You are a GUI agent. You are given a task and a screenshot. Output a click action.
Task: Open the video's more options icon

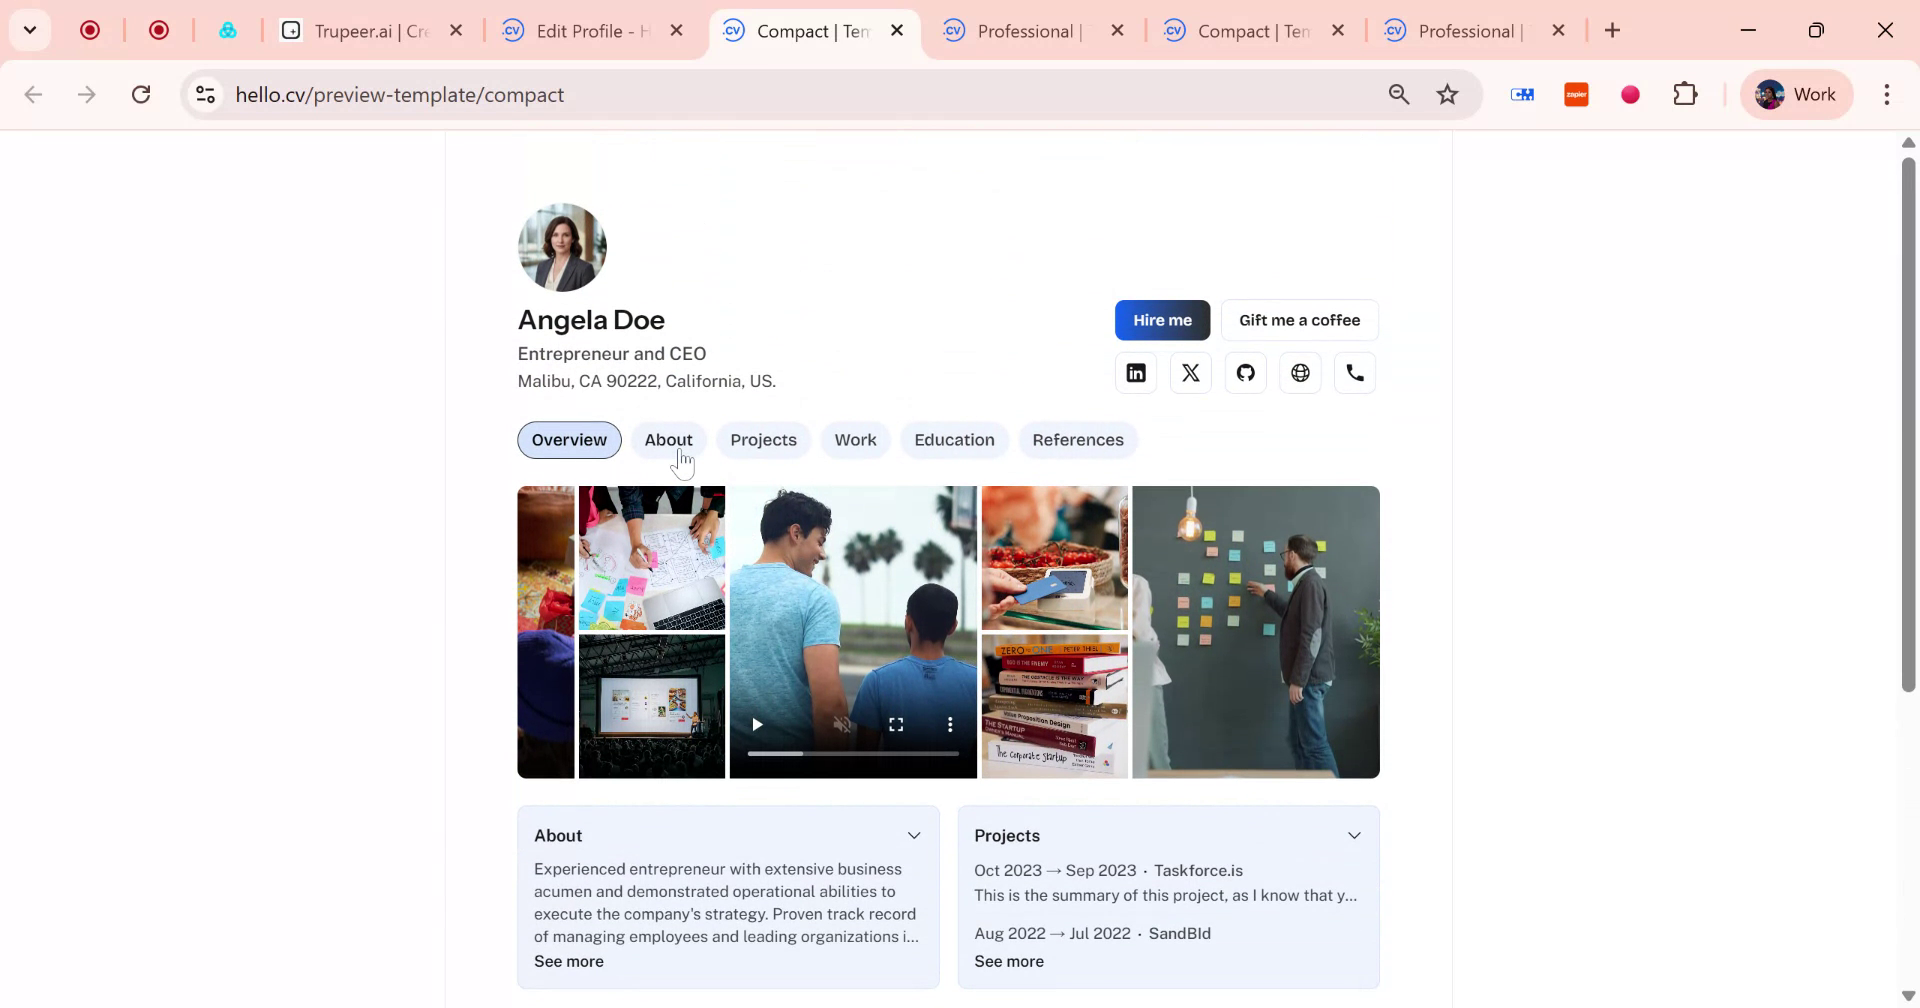coord(949,723)
